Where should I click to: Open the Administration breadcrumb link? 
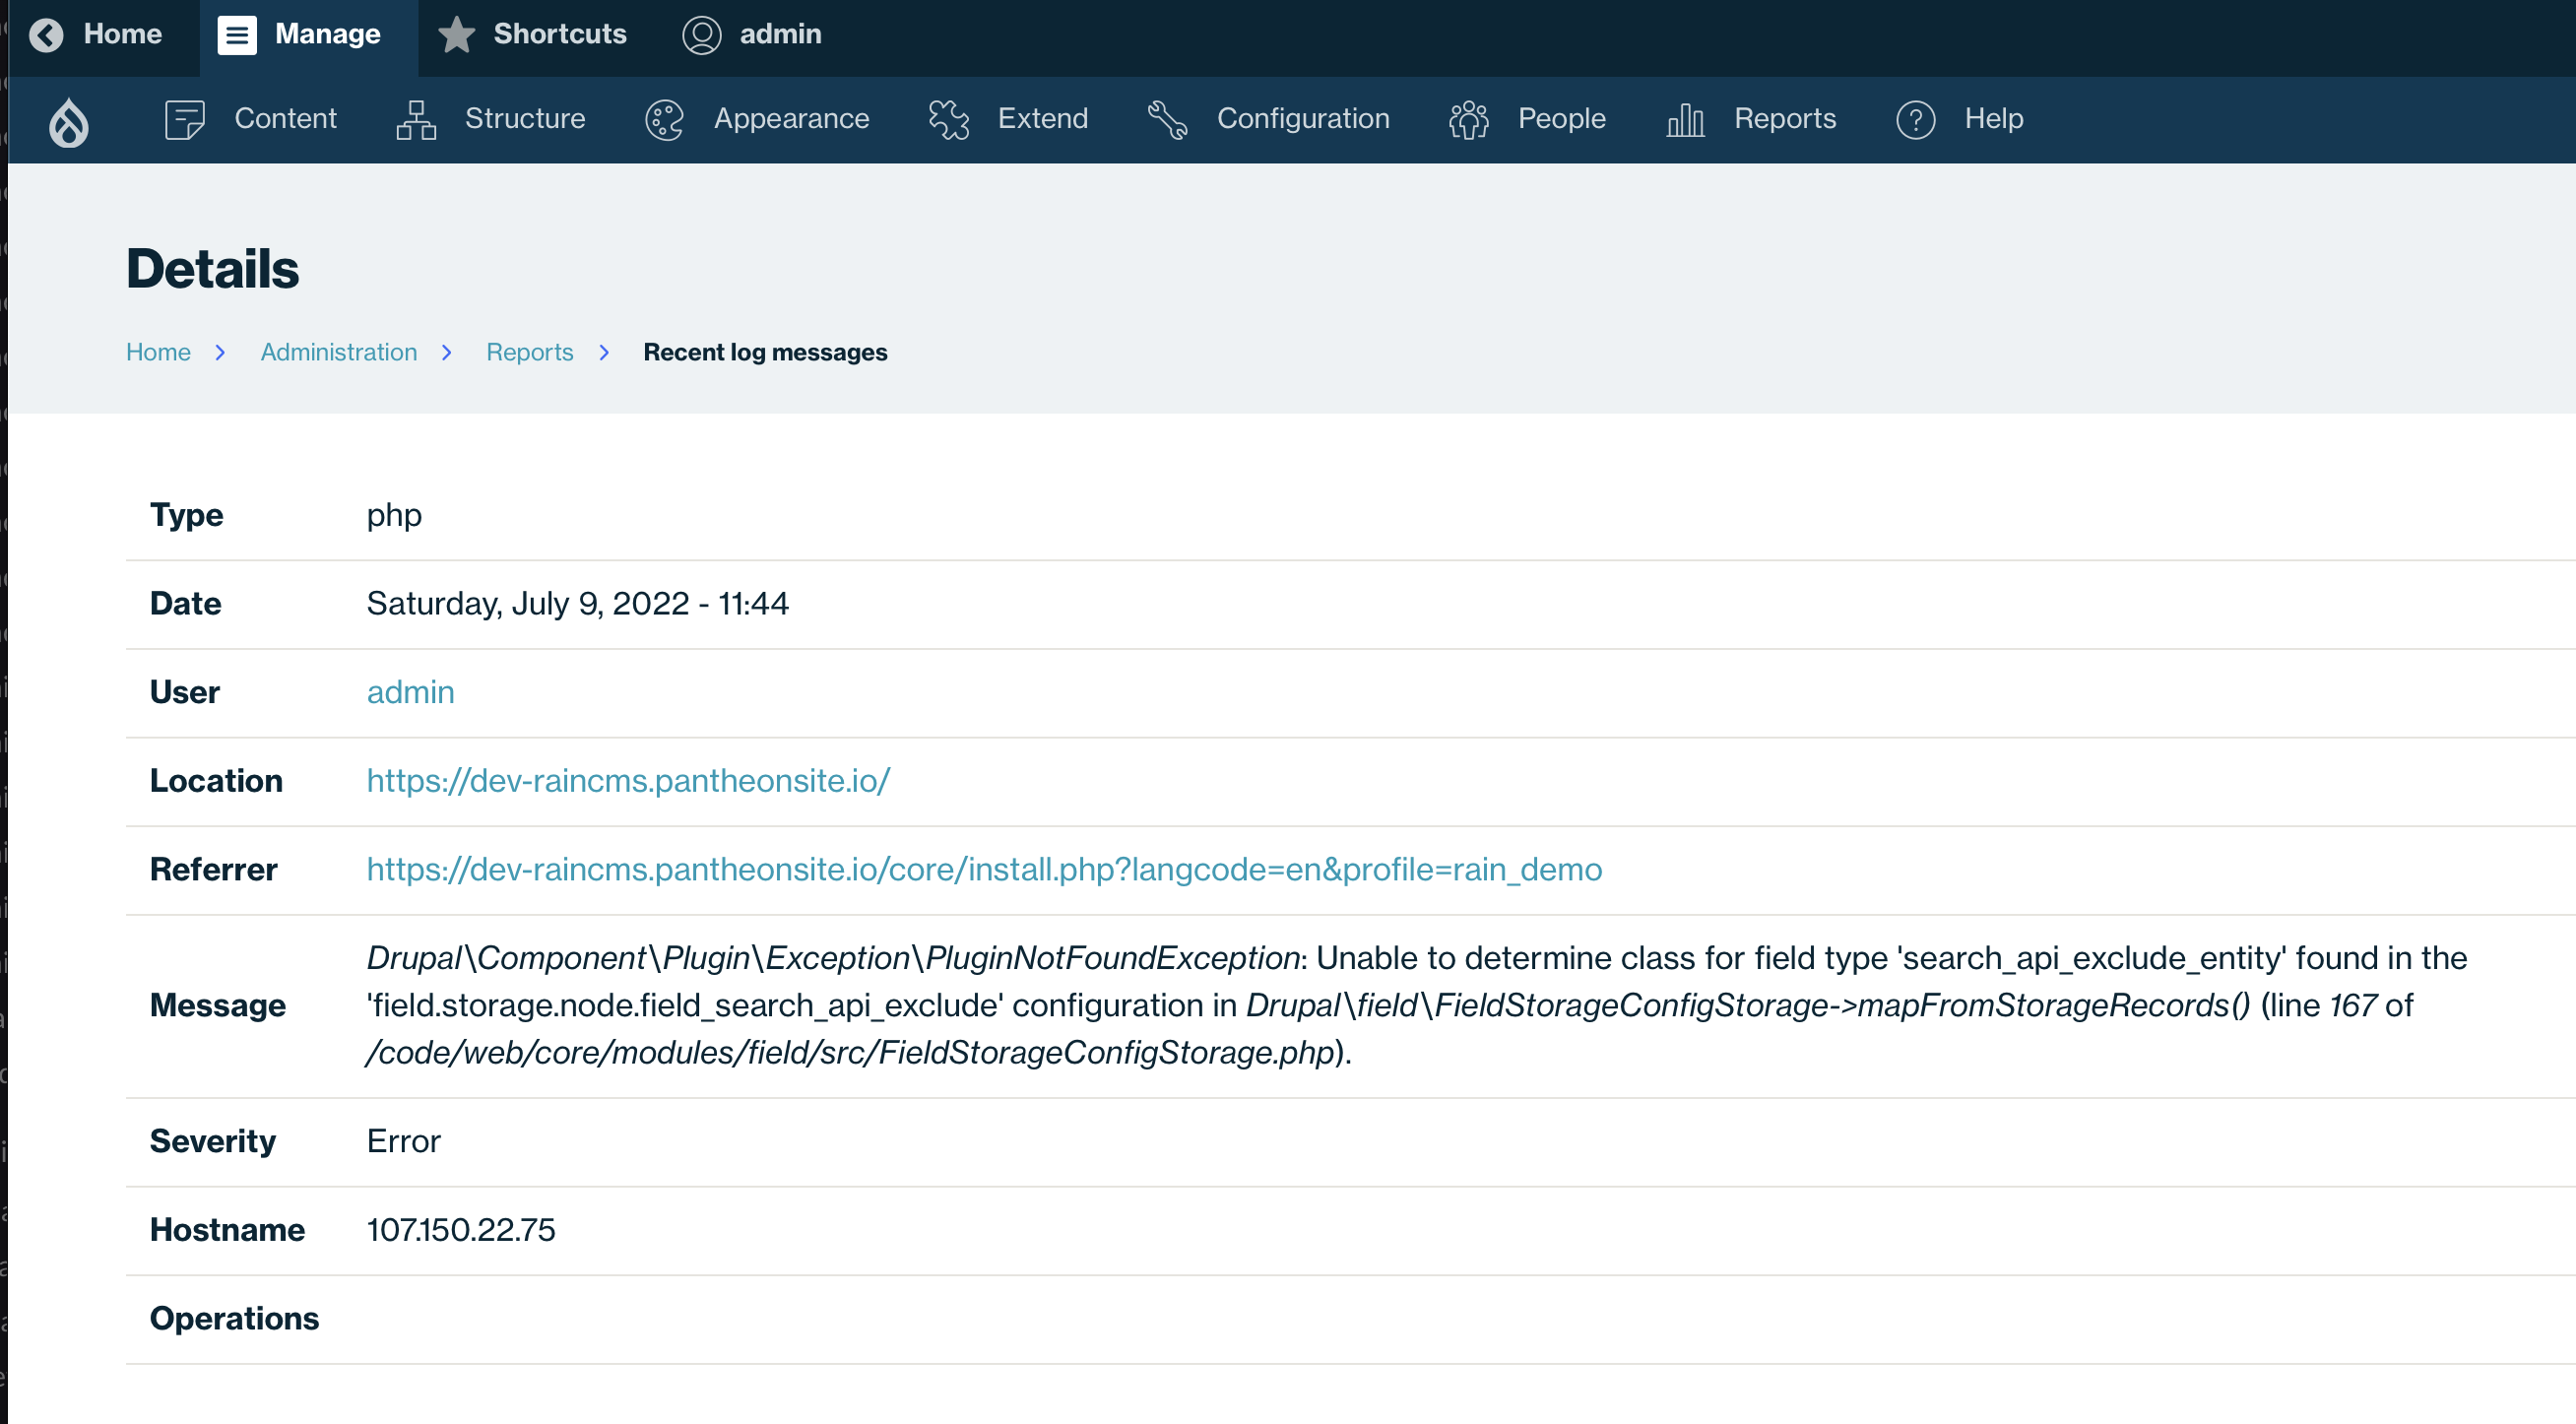click(338, 352)
